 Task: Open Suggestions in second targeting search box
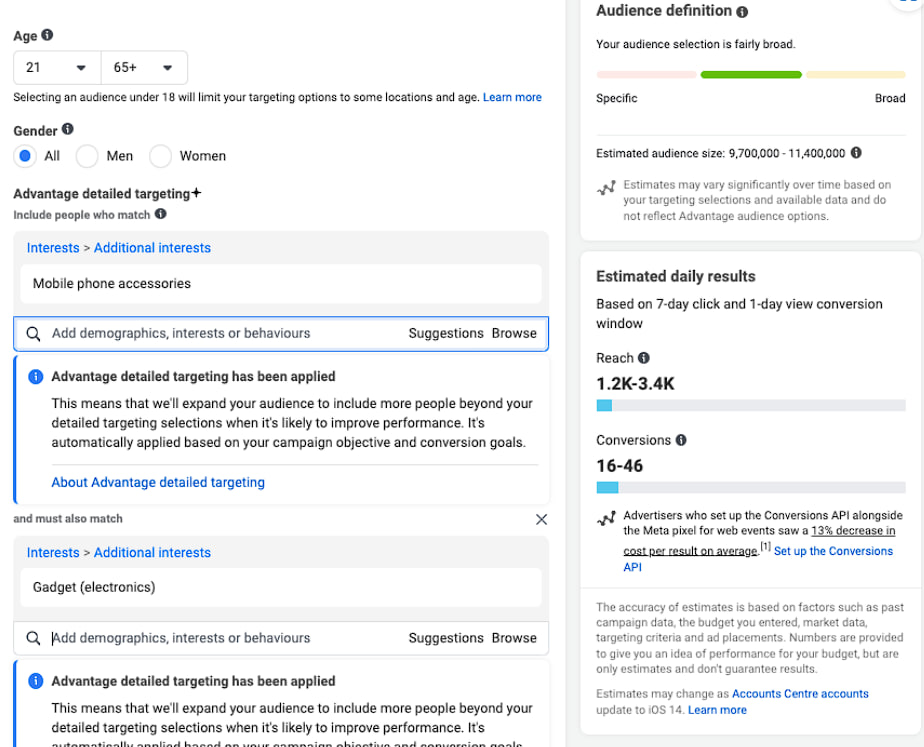point(446,638)
